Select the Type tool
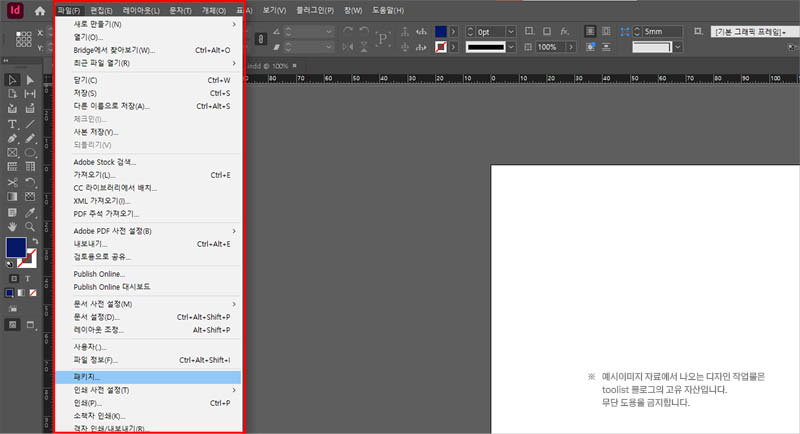This screenshot has width=800, height=434. click(12, 124)
